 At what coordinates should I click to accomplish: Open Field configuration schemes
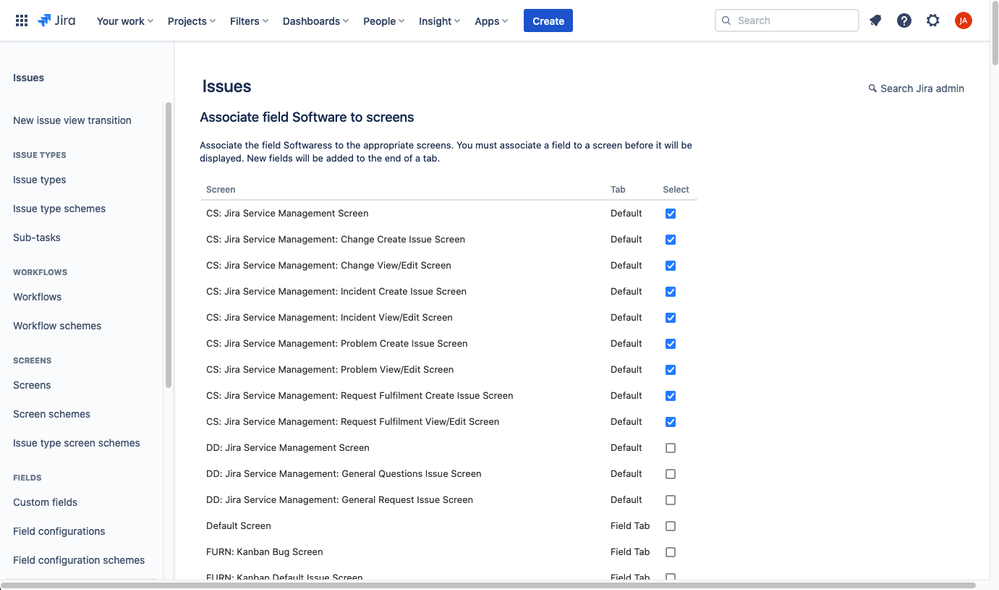(79, 560)
